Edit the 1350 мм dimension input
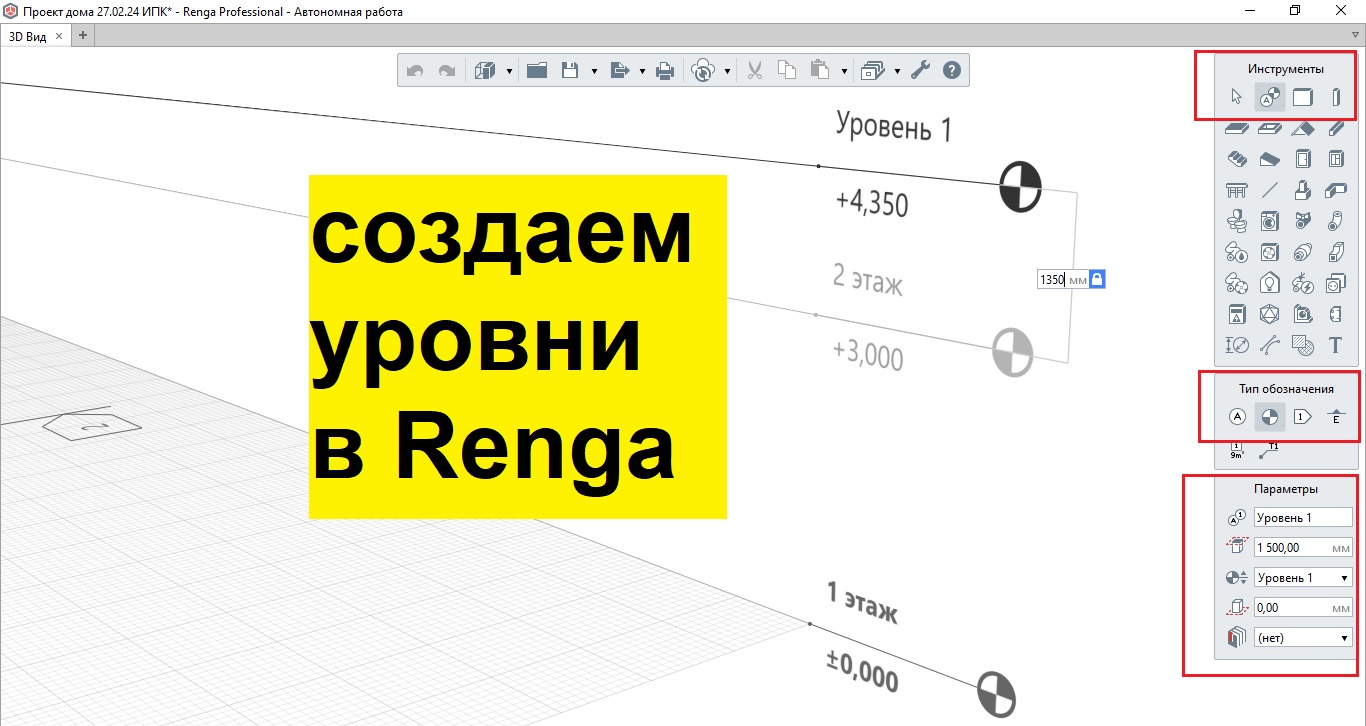 (x=1063, y=280)
